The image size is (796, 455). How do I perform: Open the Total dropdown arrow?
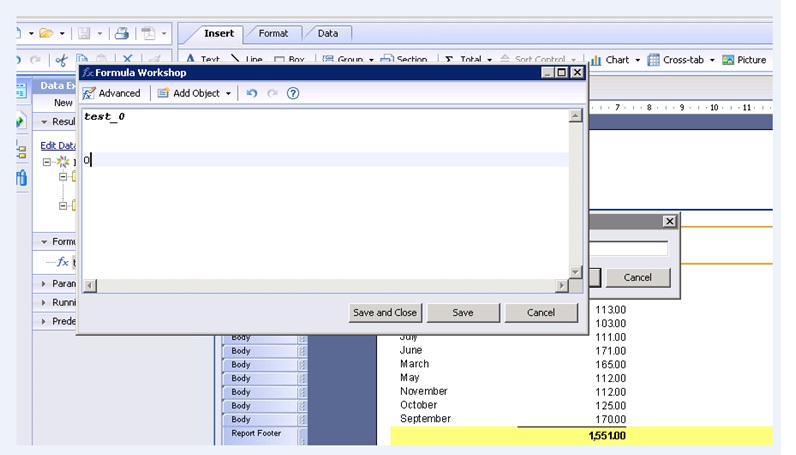489,60
